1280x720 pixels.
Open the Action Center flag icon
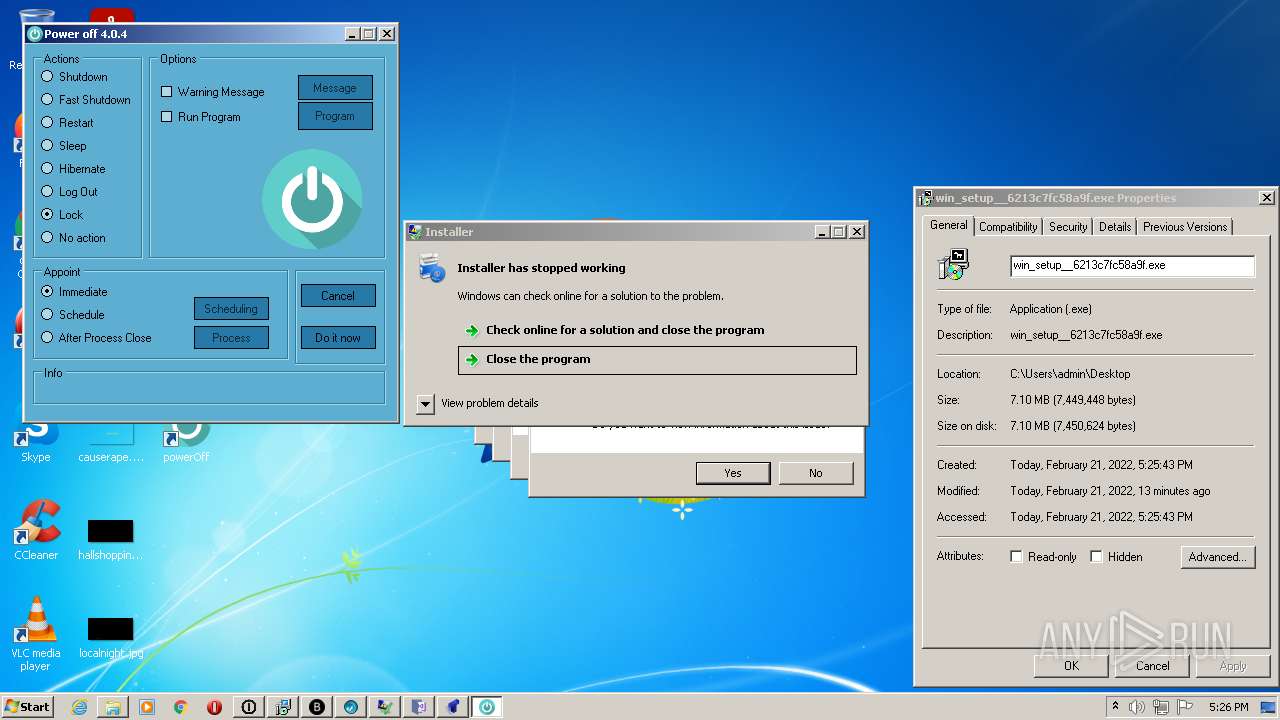click(1185, 707)
